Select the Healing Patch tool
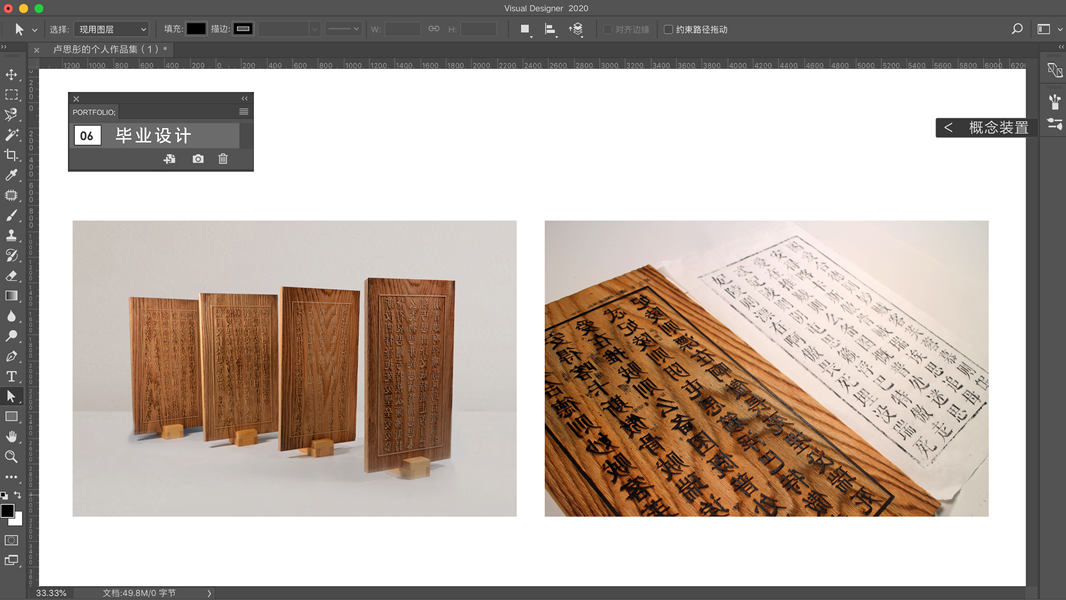This screenshot has height=600, width=1066. pyautogui.click(x=12, y=195)
